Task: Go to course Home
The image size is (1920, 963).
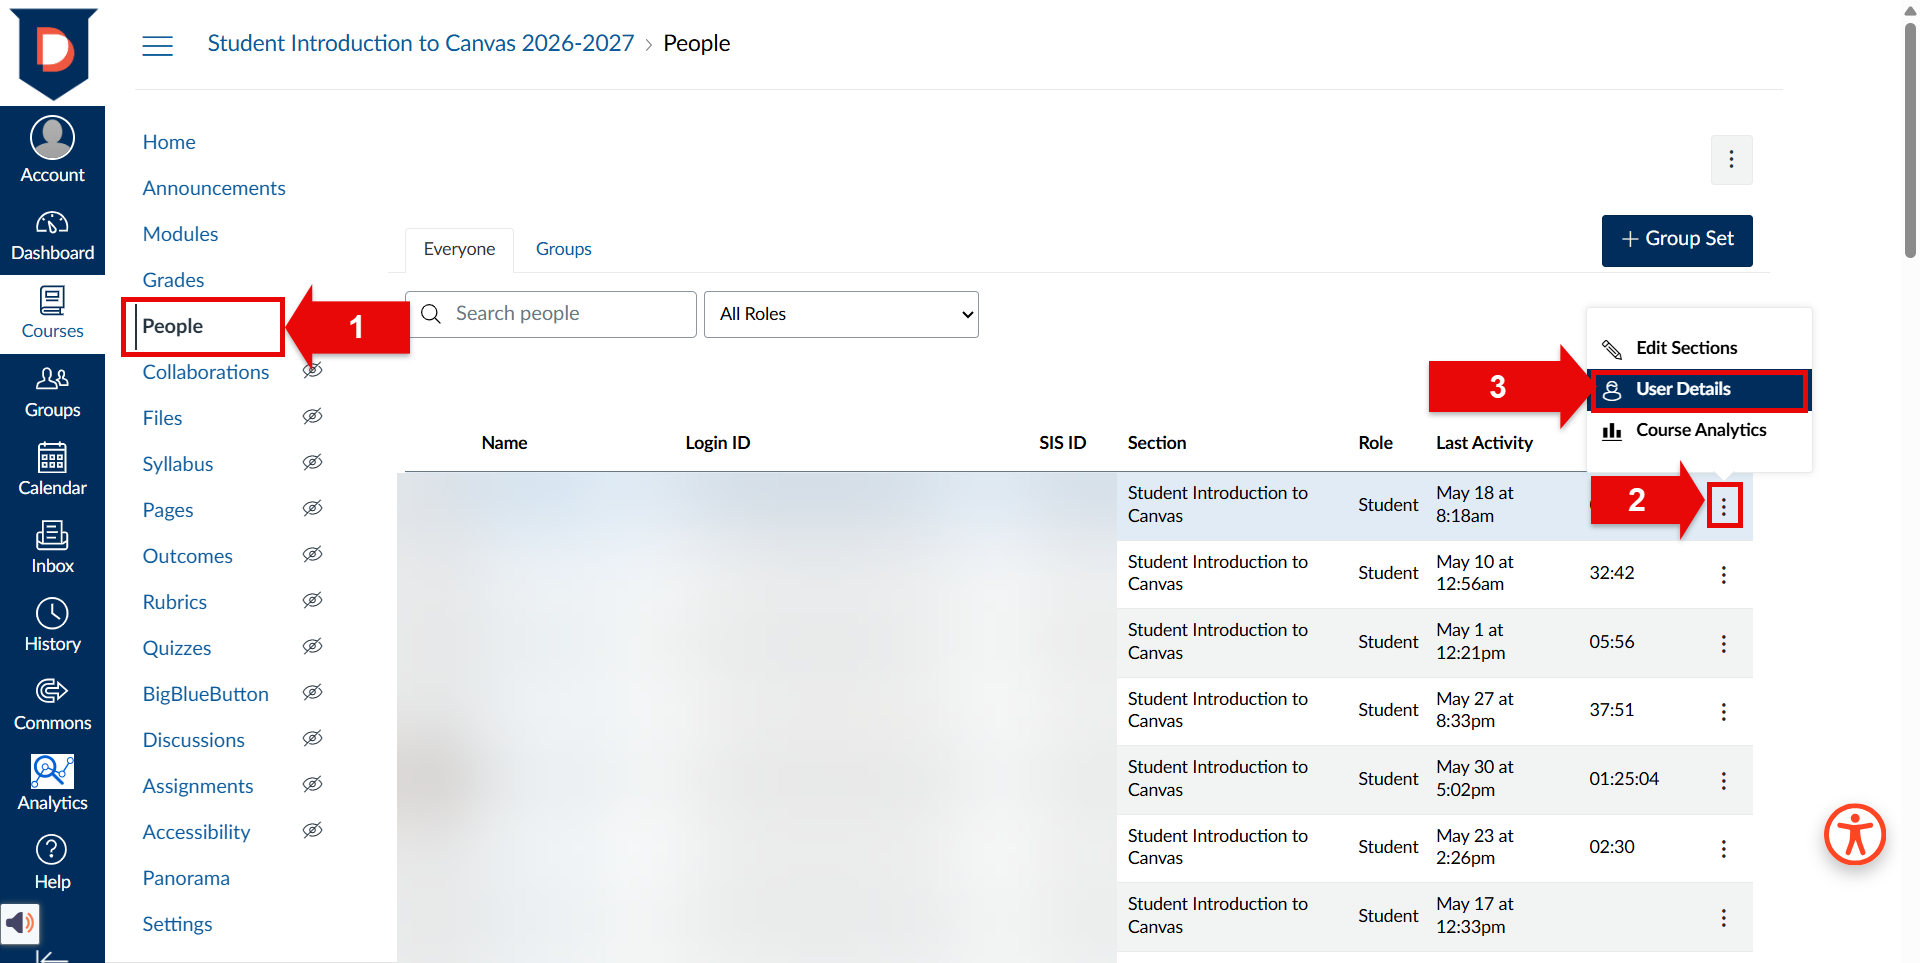Action: [x=169, y=142]
